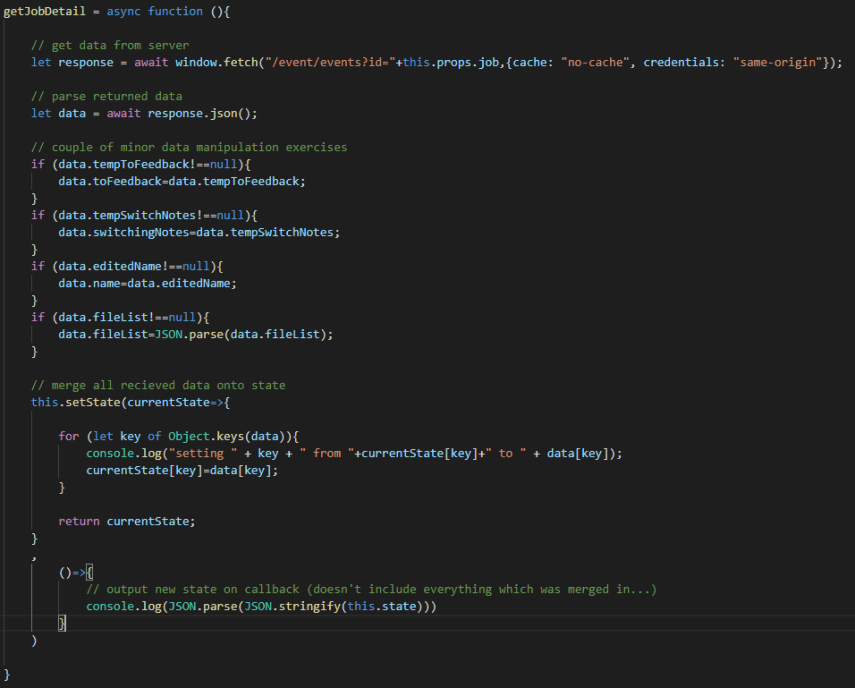Click the highlighted closing brace of callback
855x688 pixels.
tap(62, 623)
